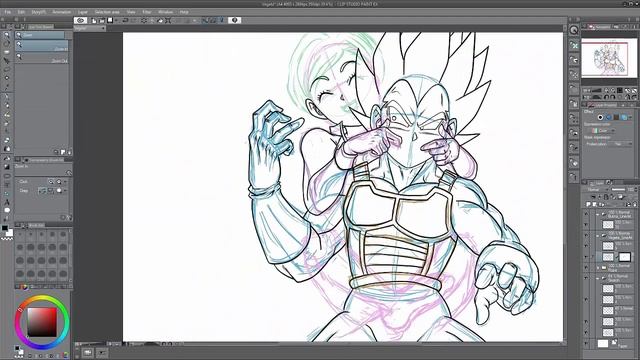Viewport: 640px width, 360px height.
Task: Collapse the Bulma_LineArt layer folder
Action: [x=598, y=214]
